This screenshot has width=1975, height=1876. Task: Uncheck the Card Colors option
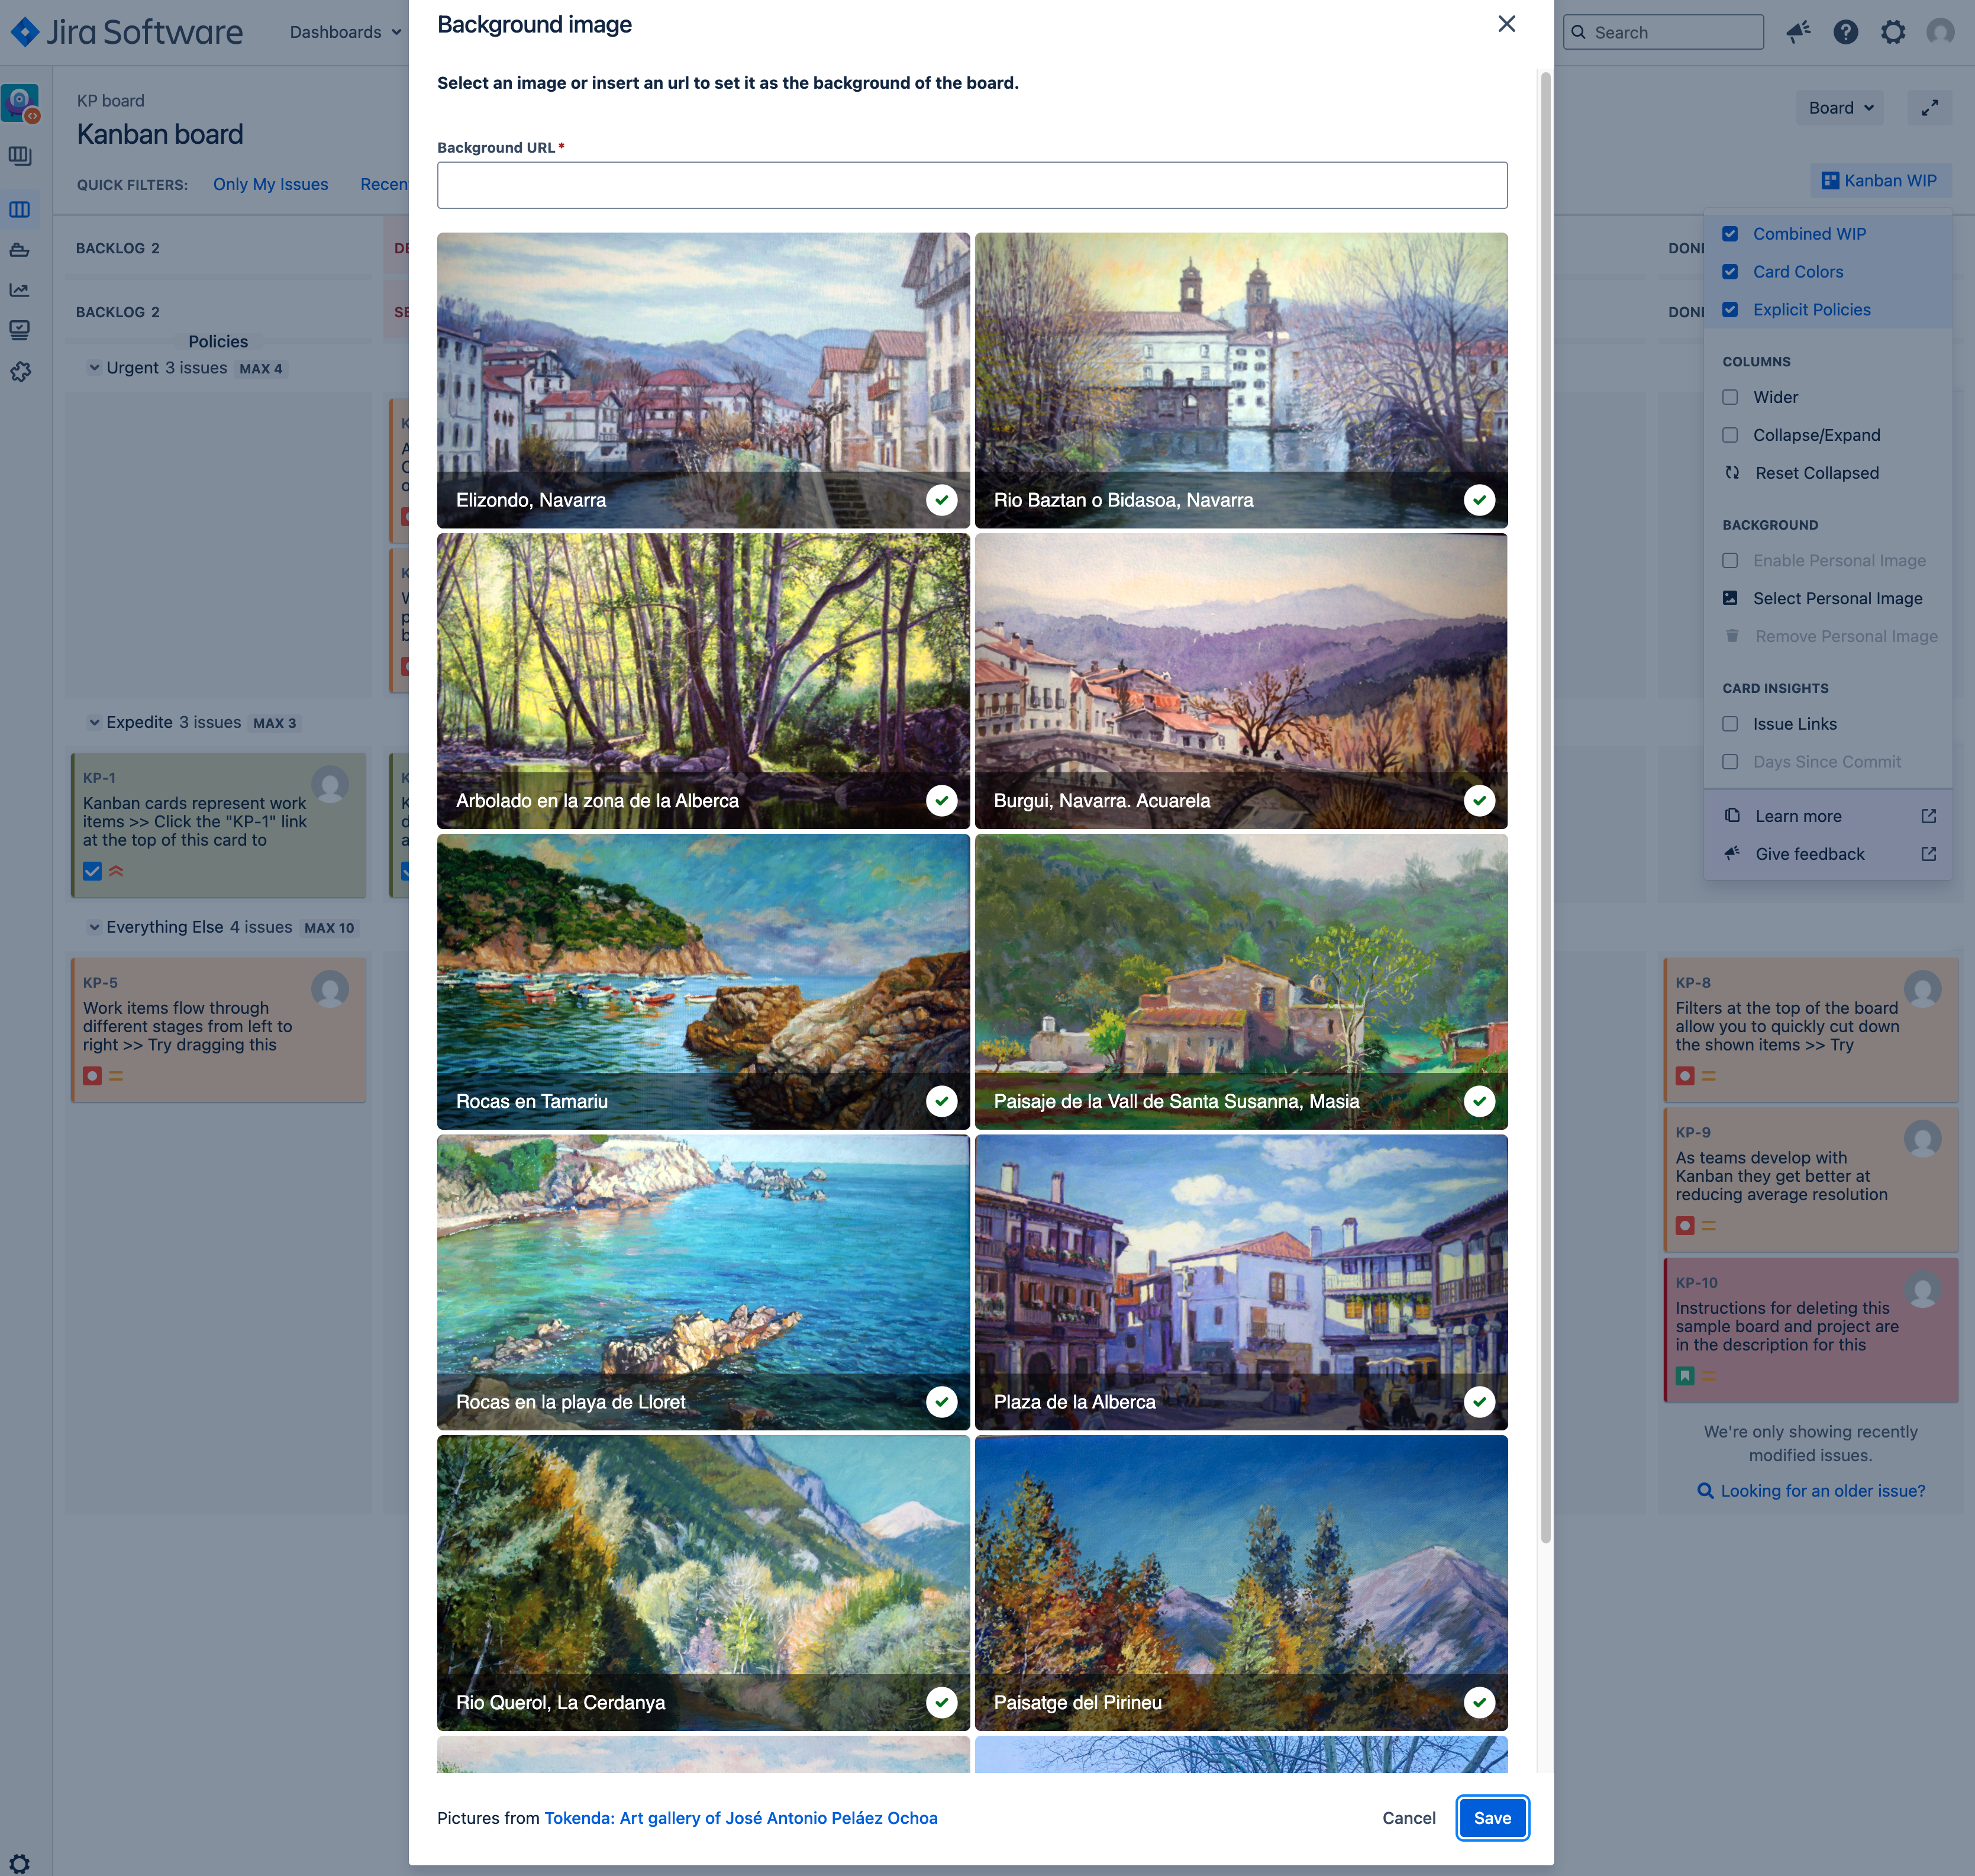tap(1730, 272)
